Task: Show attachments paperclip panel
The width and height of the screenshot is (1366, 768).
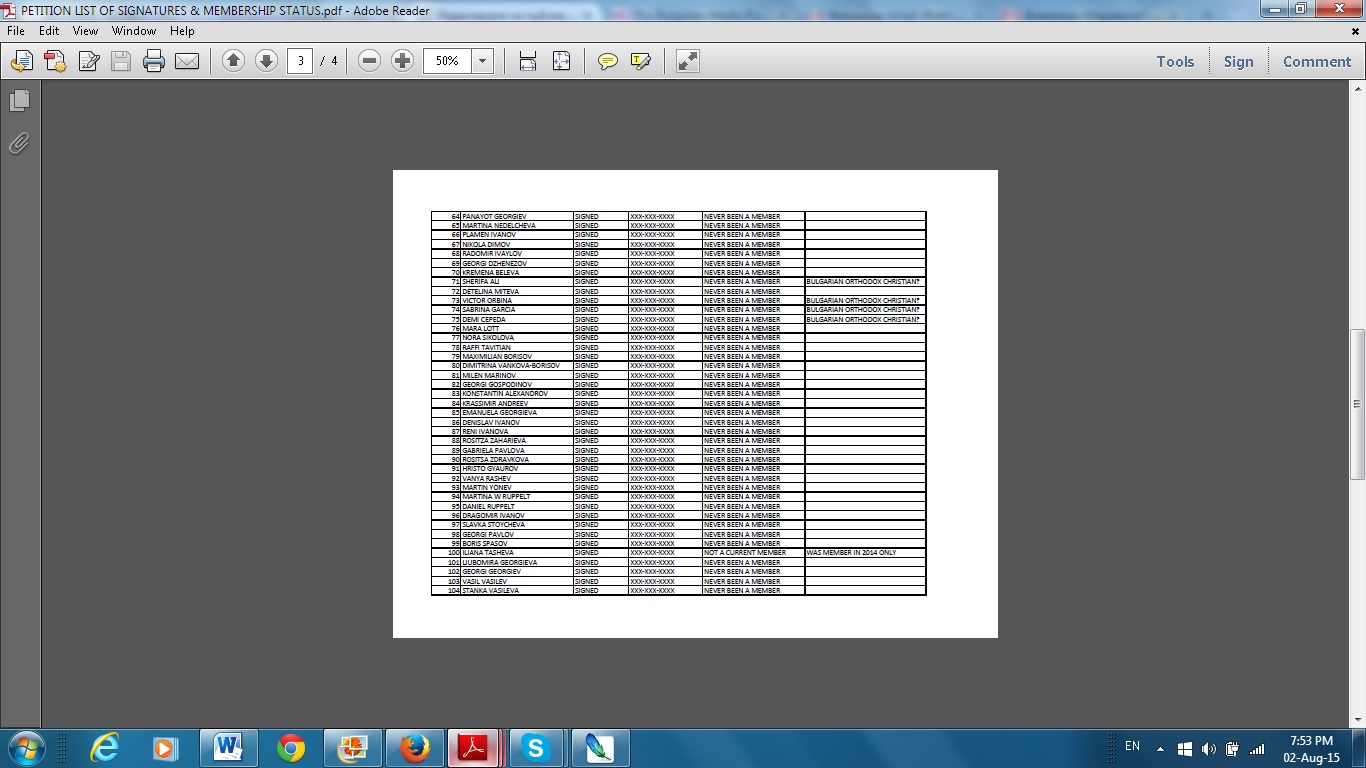Action: pos(19,144)
